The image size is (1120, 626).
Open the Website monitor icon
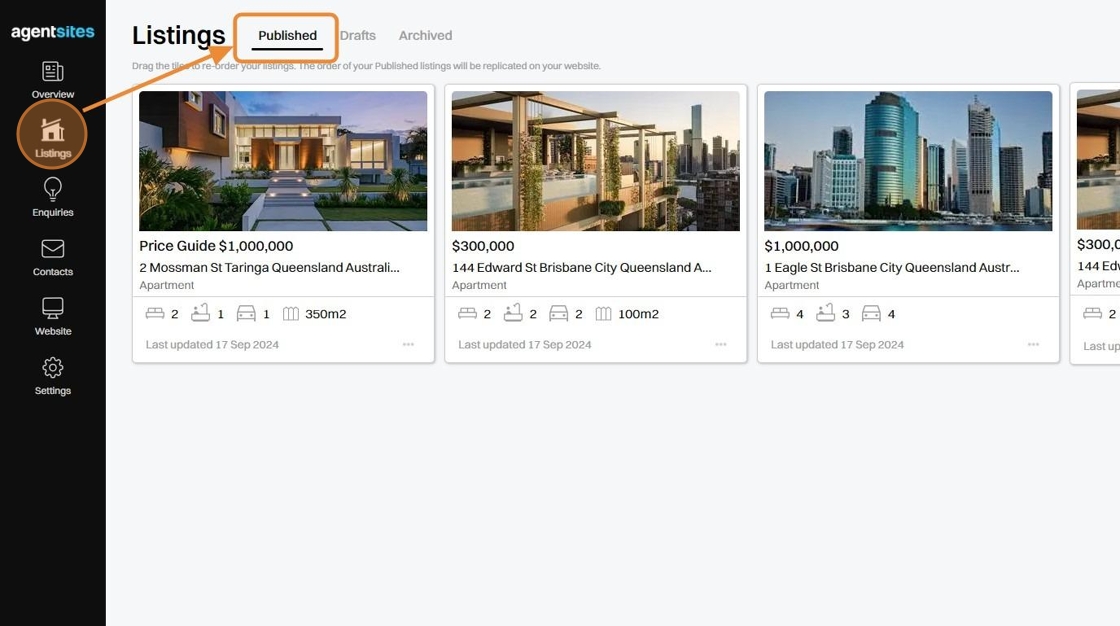click(52, 308)
